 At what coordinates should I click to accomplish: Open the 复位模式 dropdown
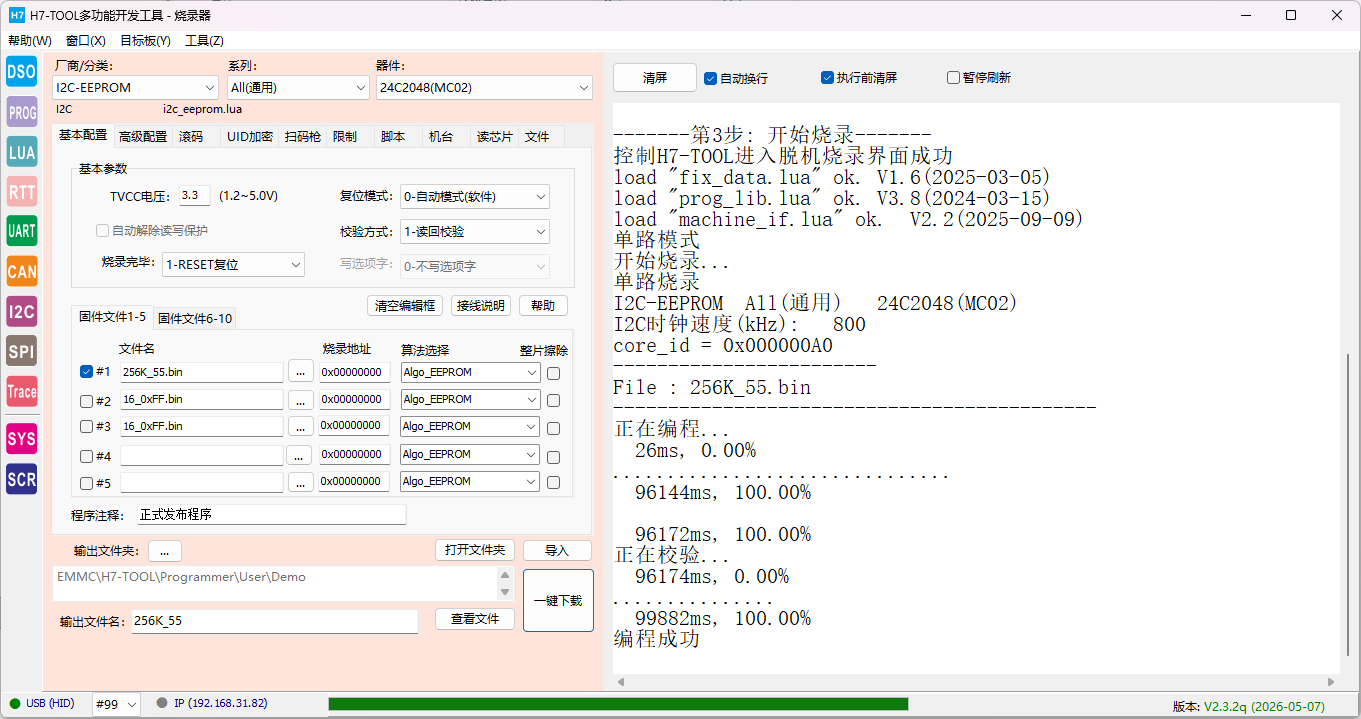474,196
